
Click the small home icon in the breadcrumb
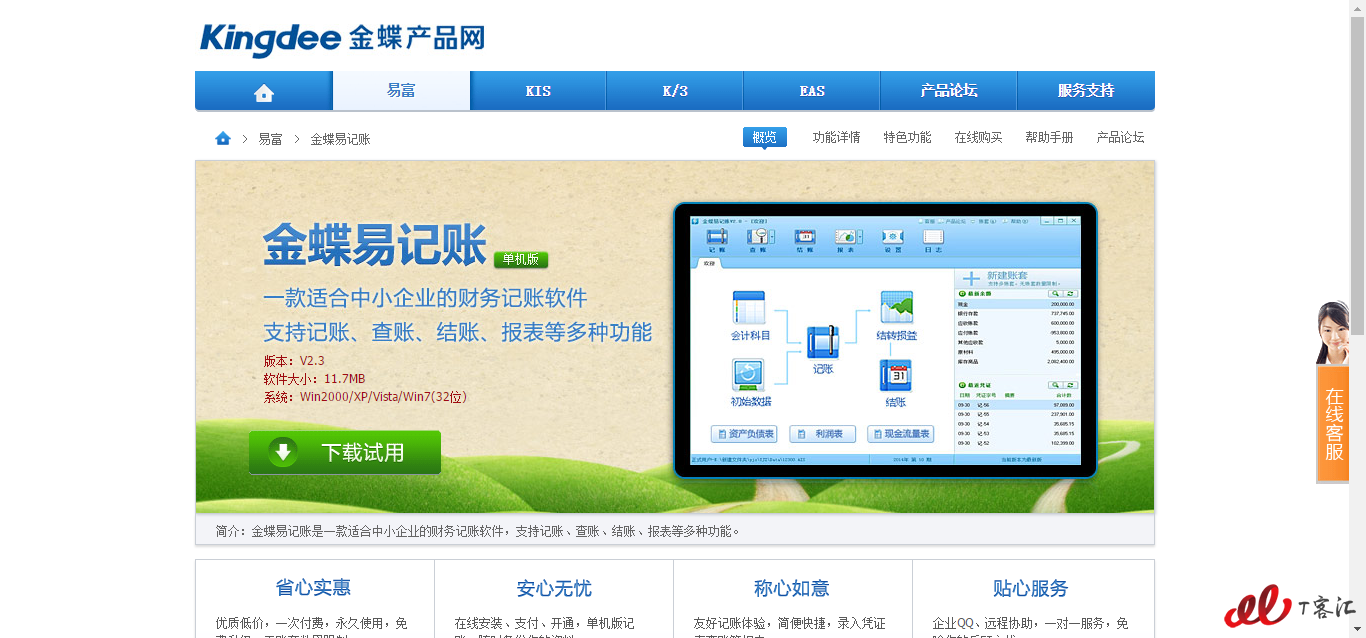223,138
